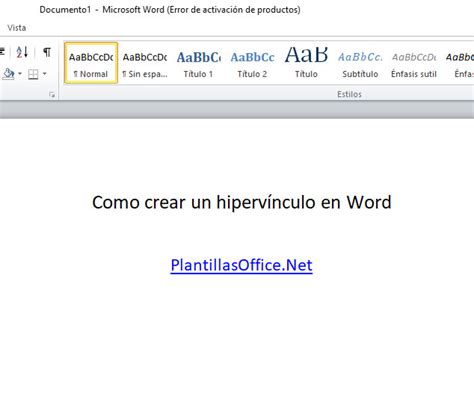This screenshot has width=474, height=414.
Task: Apply the Sin espaciado style
Action: pos(145,63)
